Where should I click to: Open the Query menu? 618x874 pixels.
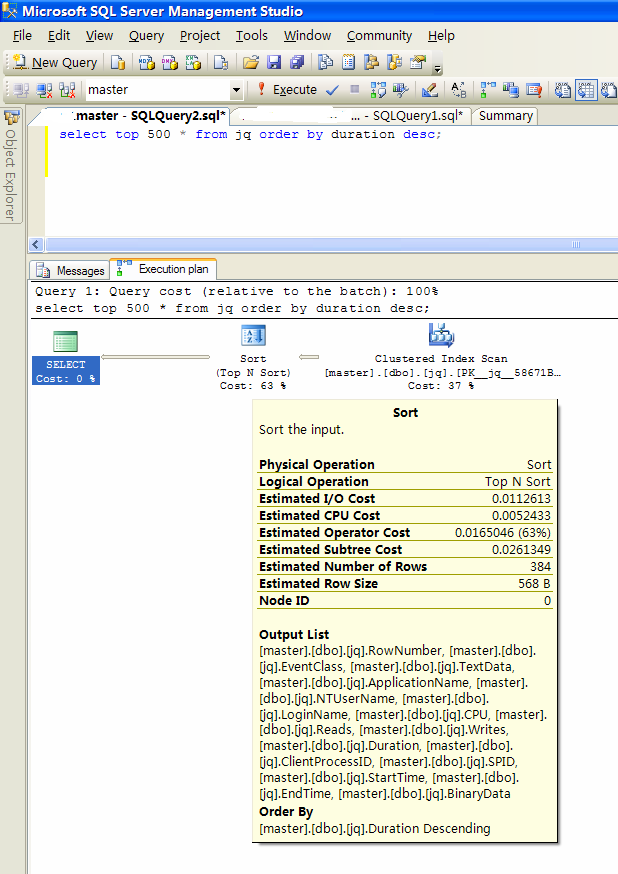[146, 36]
